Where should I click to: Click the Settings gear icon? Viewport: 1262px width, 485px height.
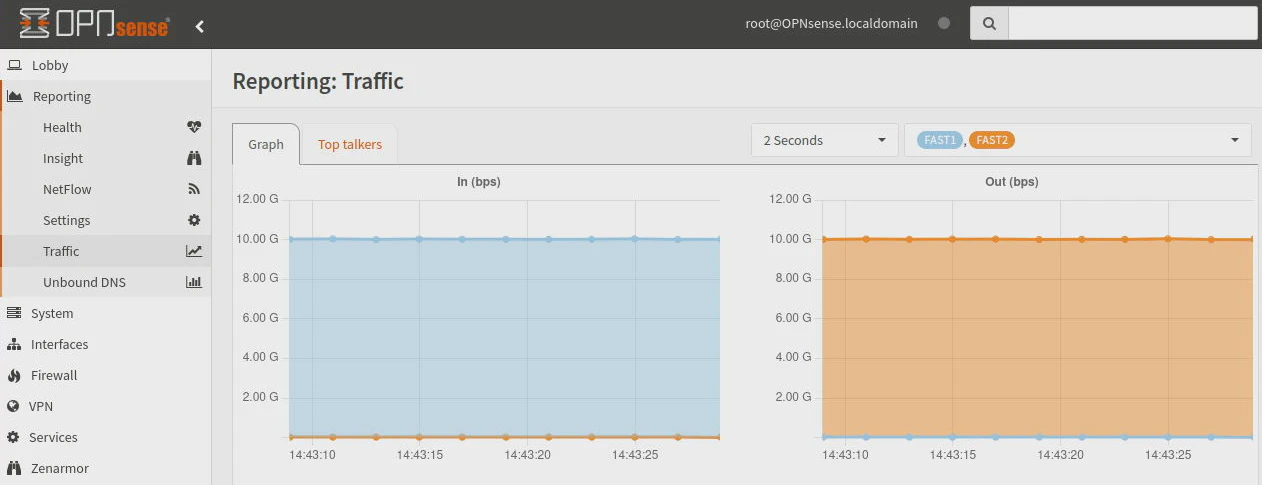pyautogui.click(x=194, y=220)
